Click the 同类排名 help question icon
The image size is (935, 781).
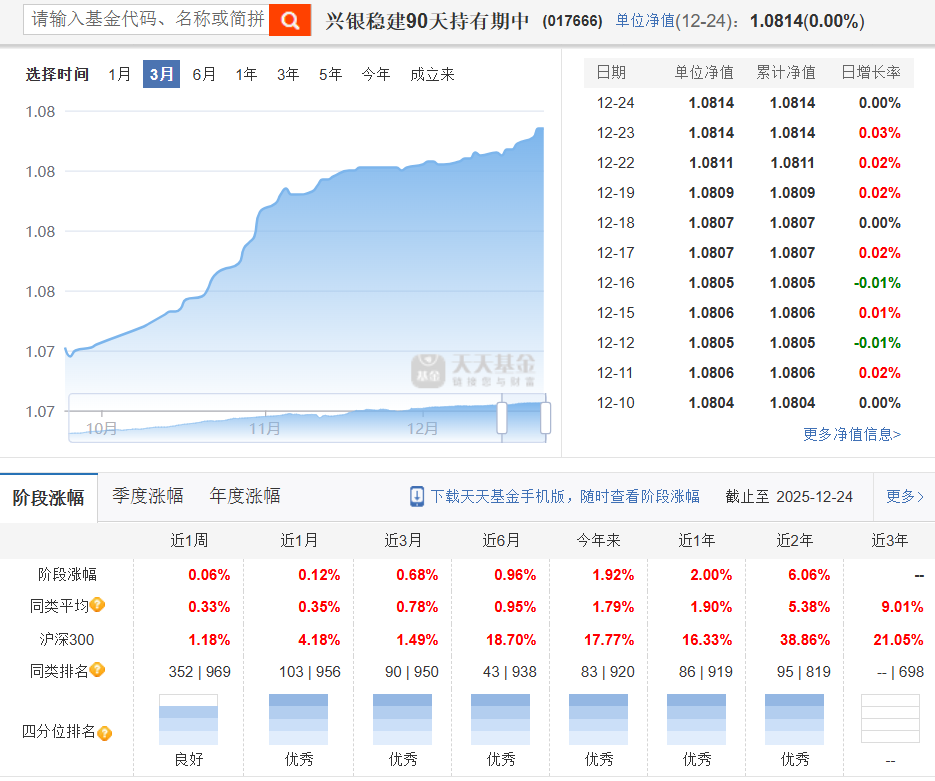pyautogui.click(x=98, y=670)
